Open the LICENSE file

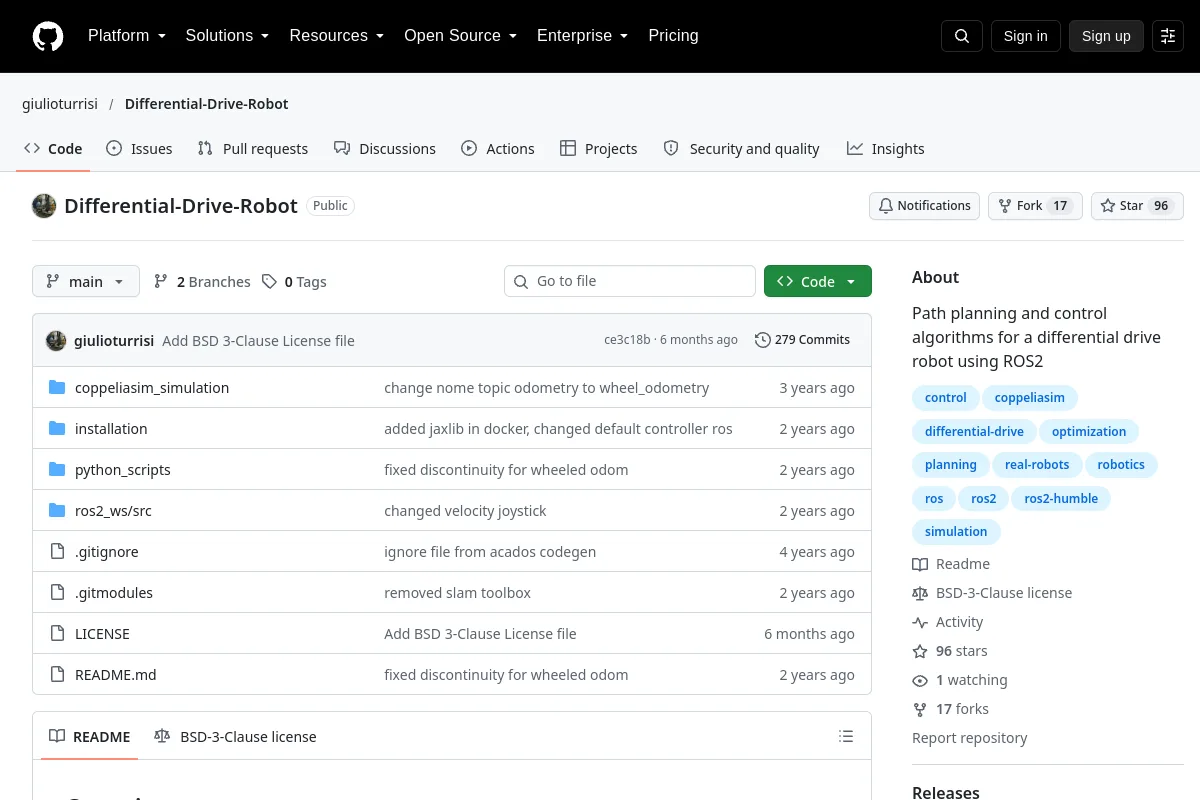coord(102,634)
